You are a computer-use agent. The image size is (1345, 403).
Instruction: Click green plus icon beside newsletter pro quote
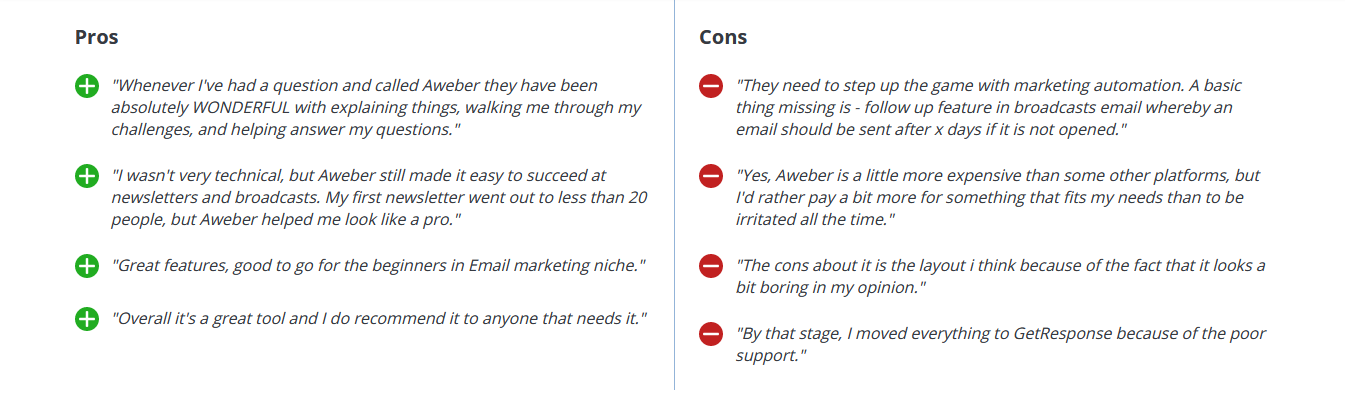(87, 177)
